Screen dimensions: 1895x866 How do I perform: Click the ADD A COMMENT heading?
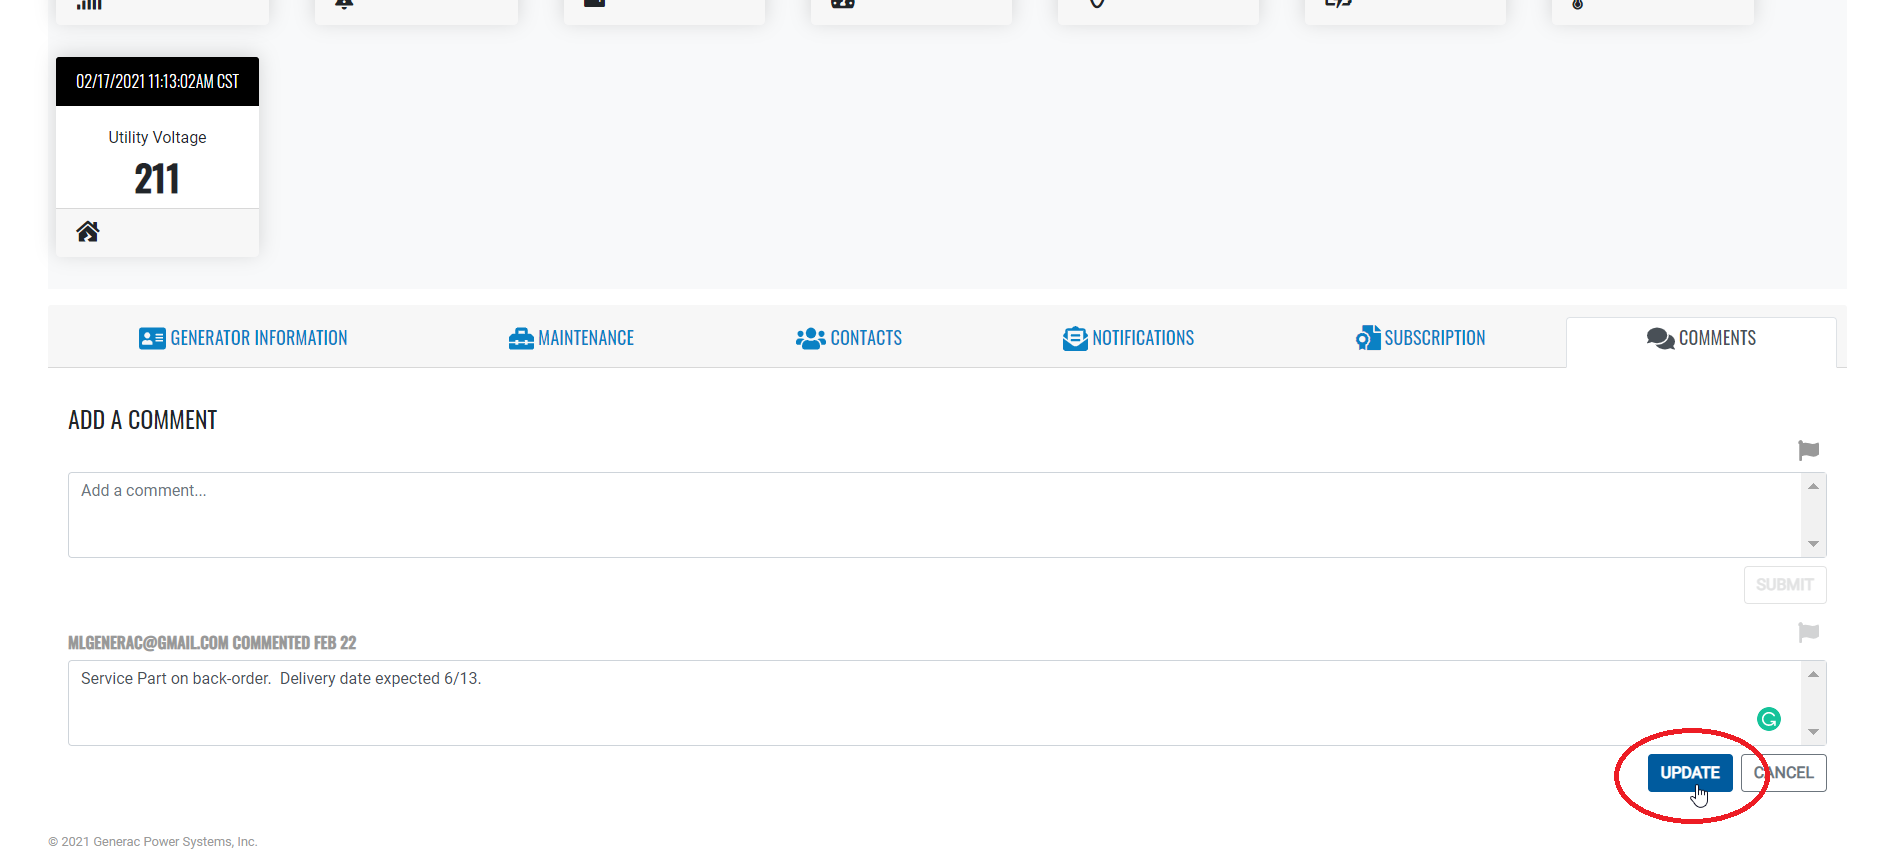click(142, 421)
